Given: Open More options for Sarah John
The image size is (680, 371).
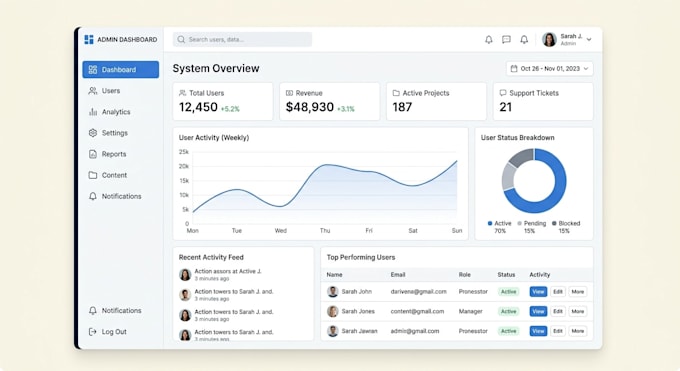Looking at the screenshot, I should 578,292.
